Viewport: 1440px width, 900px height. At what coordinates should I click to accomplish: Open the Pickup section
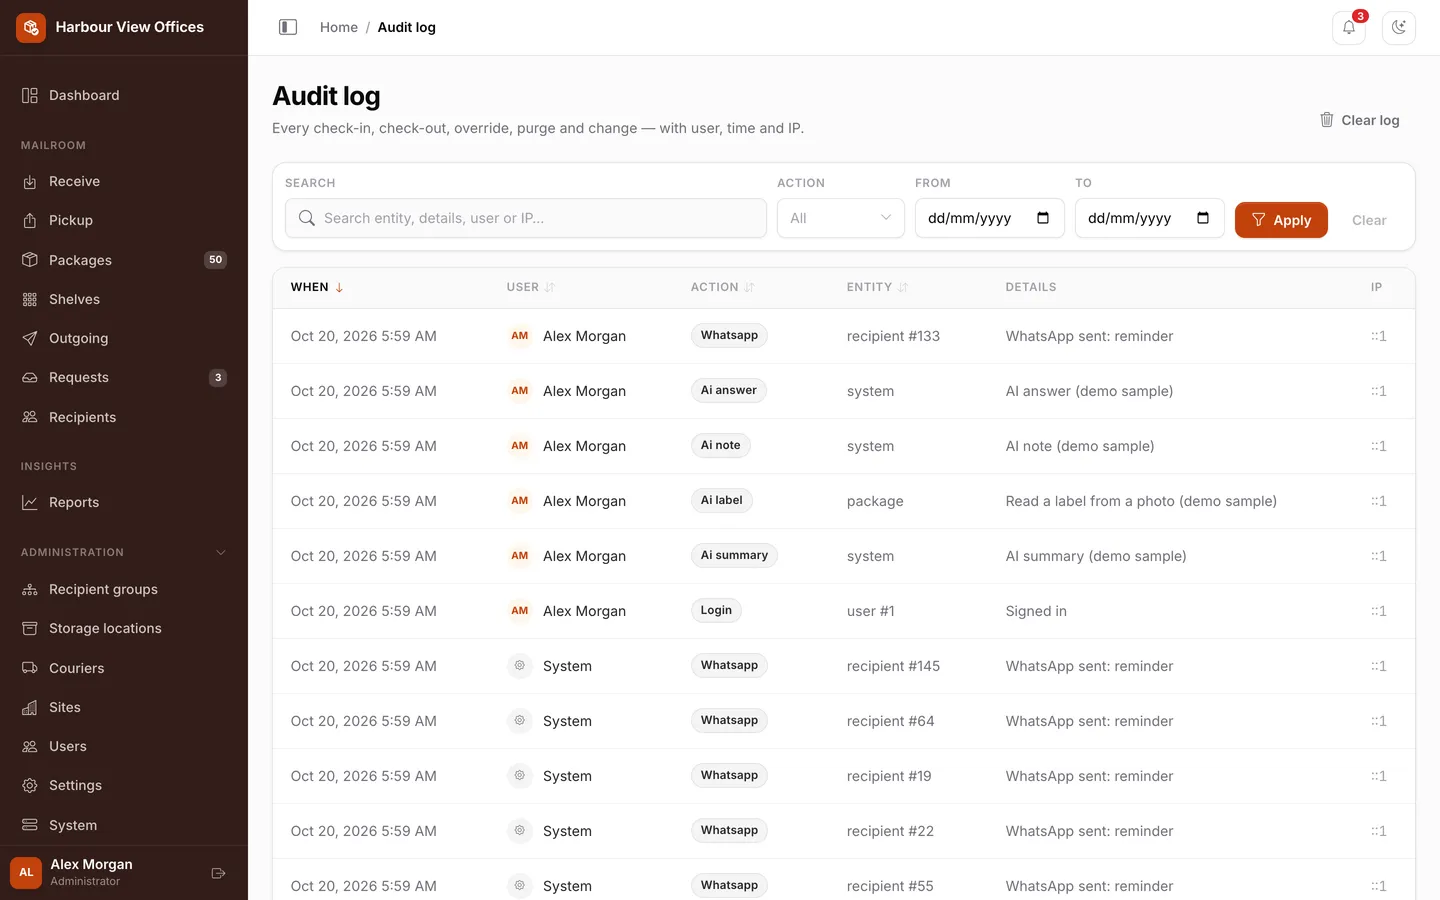click(x=124, y=220)
